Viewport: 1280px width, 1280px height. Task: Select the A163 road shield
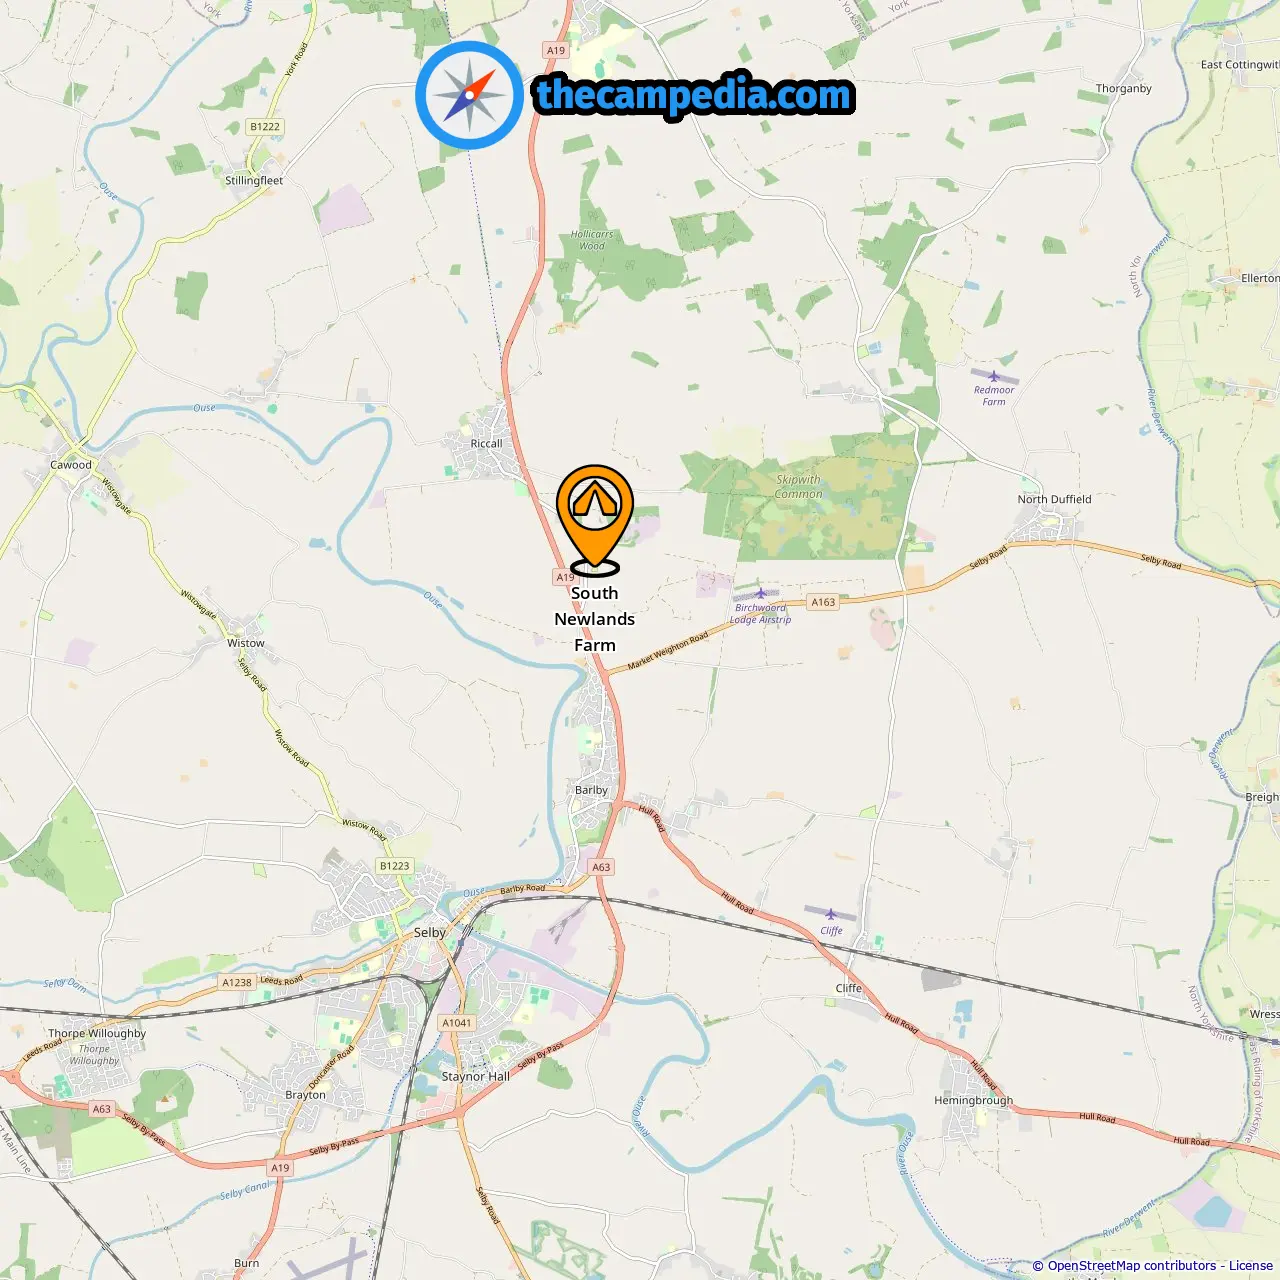[x=823, y=602]
